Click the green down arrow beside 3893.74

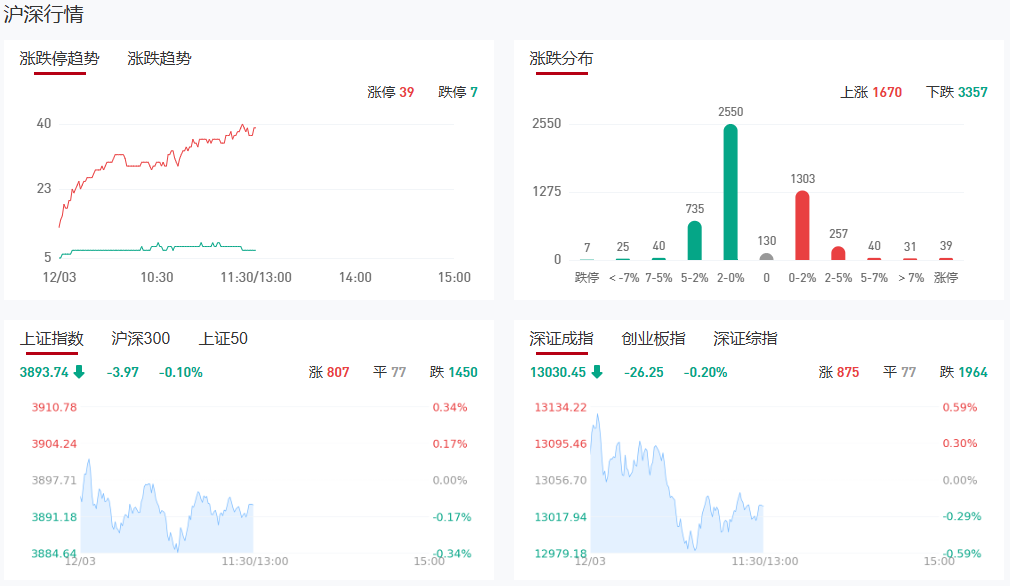pyautogui.click(x=79, y=373)
